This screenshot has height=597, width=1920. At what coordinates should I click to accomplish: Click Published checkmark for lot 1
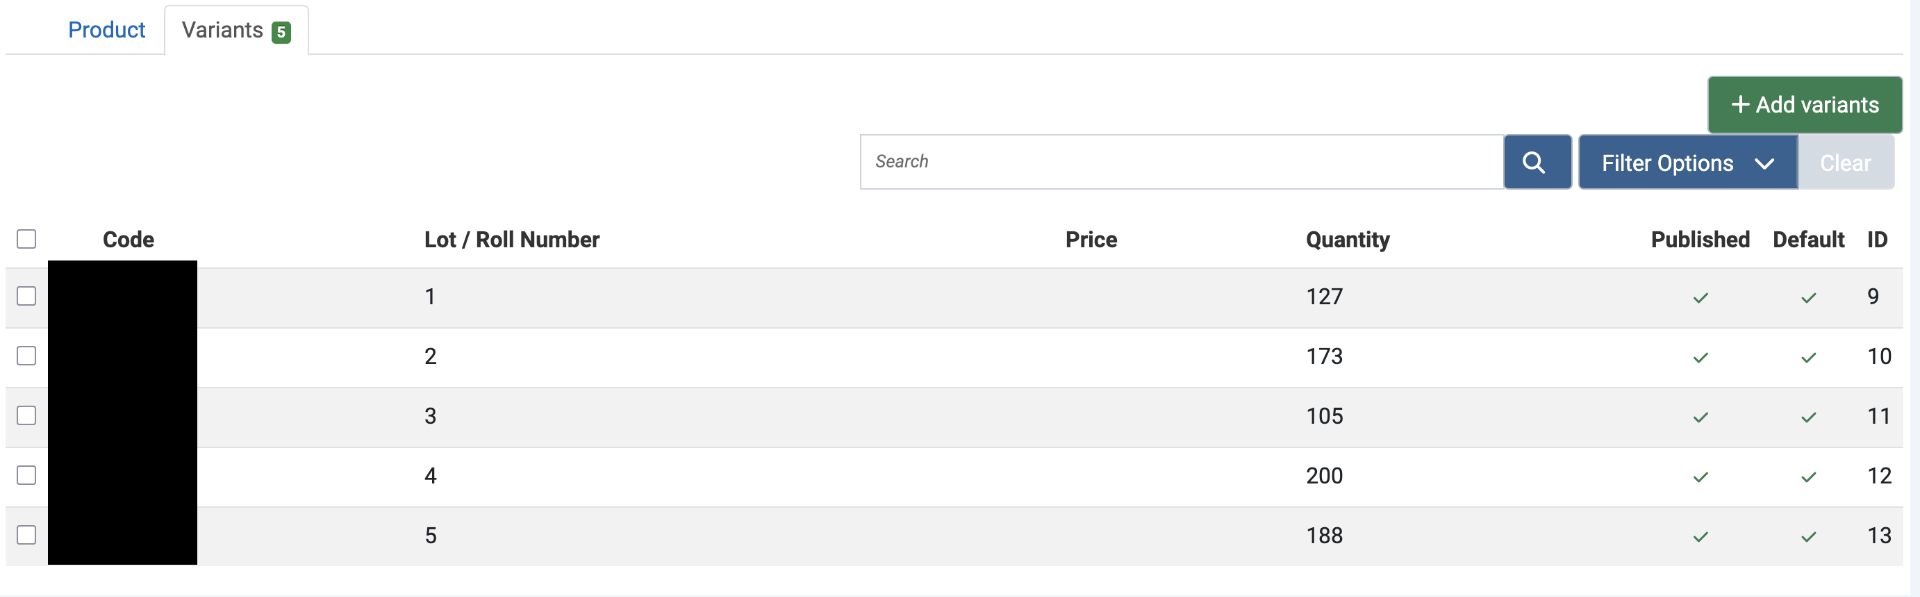coord(1700,298)
